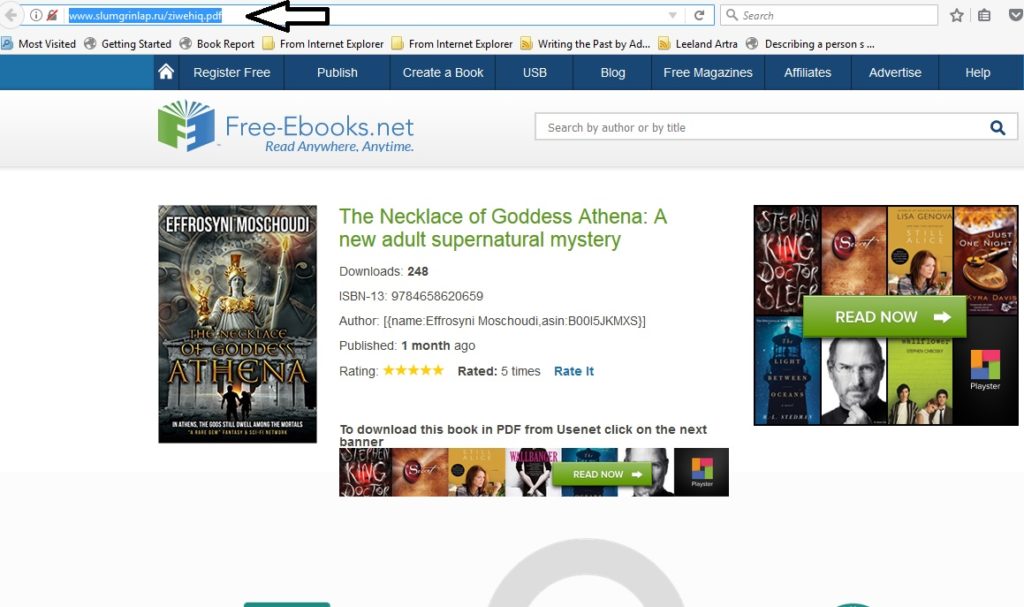Image resolution: width=1024 pixels, height=607 pixels.
Task: Rate the book using the gold stars
Action: coord(413,370)
